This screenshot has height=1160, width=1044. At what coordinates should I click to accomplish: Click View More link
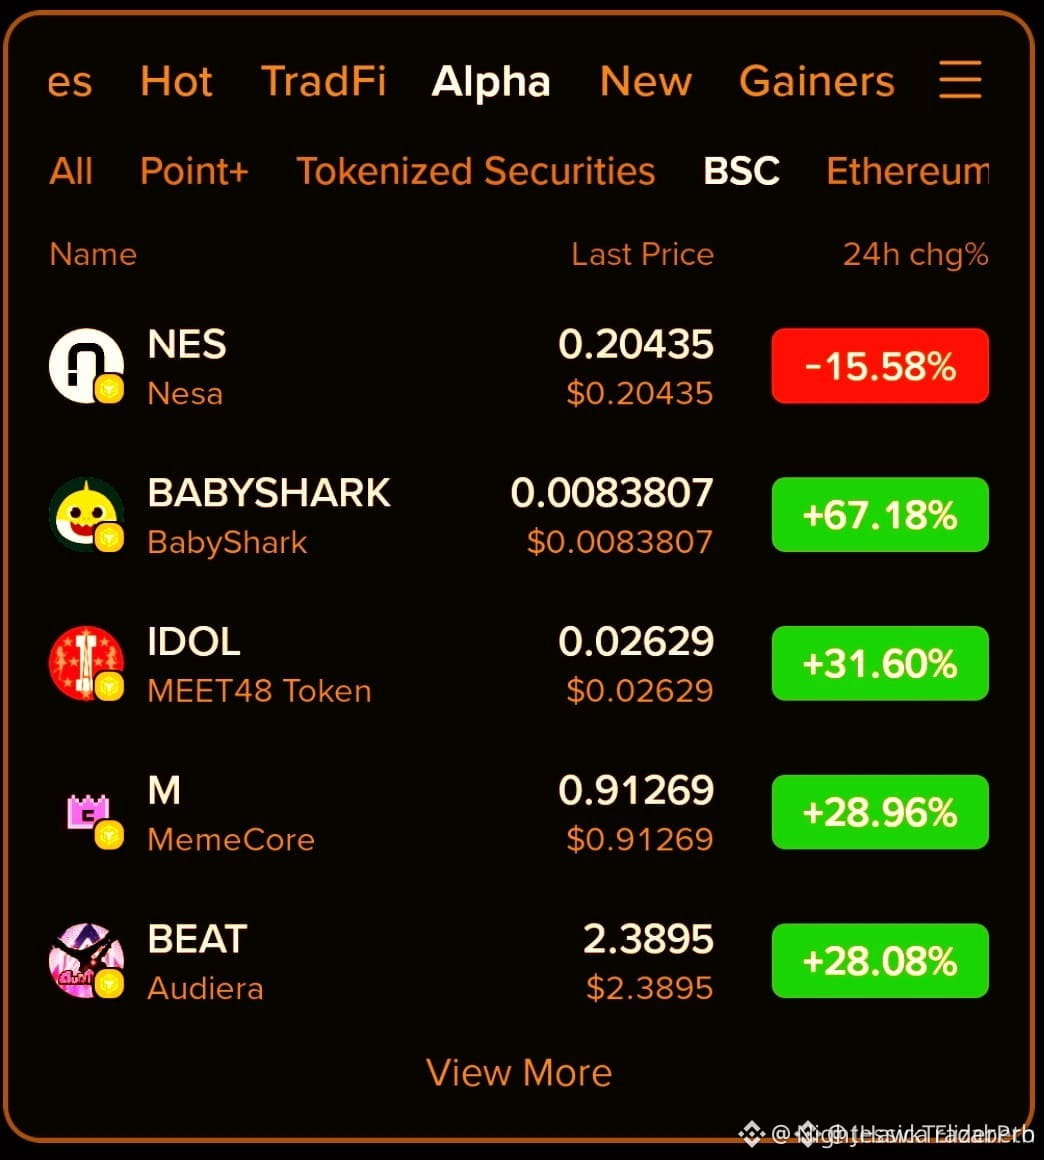pyautogui.click(x=519, y=1072)
